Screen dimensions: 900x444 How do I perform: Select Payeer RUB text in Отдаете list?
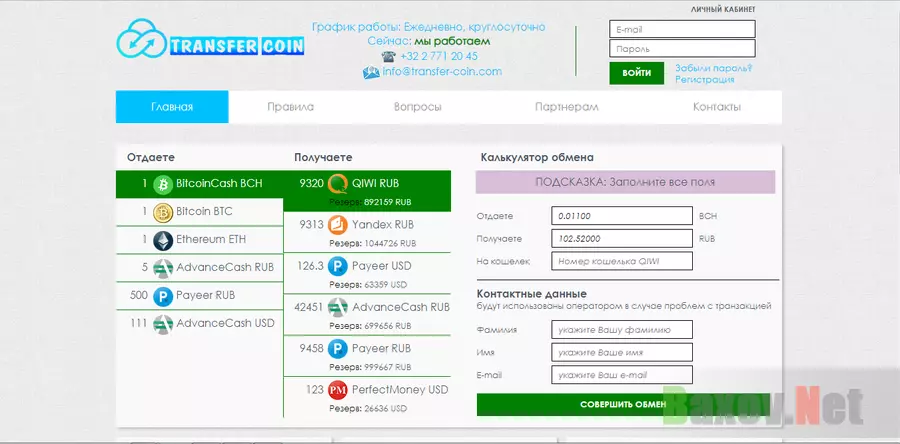(205, 295)
